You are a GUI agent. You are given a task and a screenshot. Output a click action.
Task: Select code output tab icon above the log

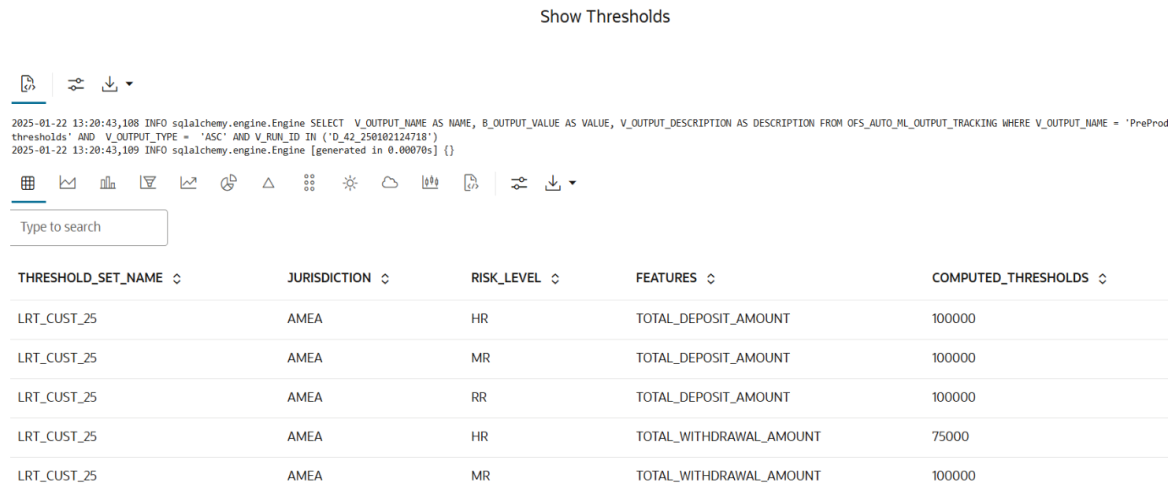[x=28, y=84]
